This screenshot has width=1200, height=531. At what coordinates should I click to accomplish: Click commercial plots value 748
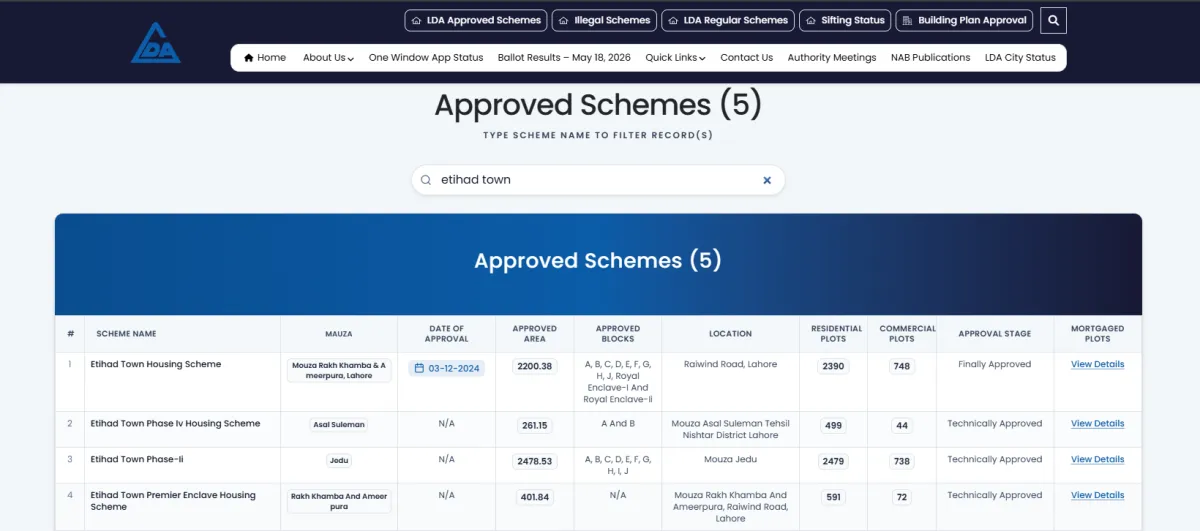click(x=902, y=367)
